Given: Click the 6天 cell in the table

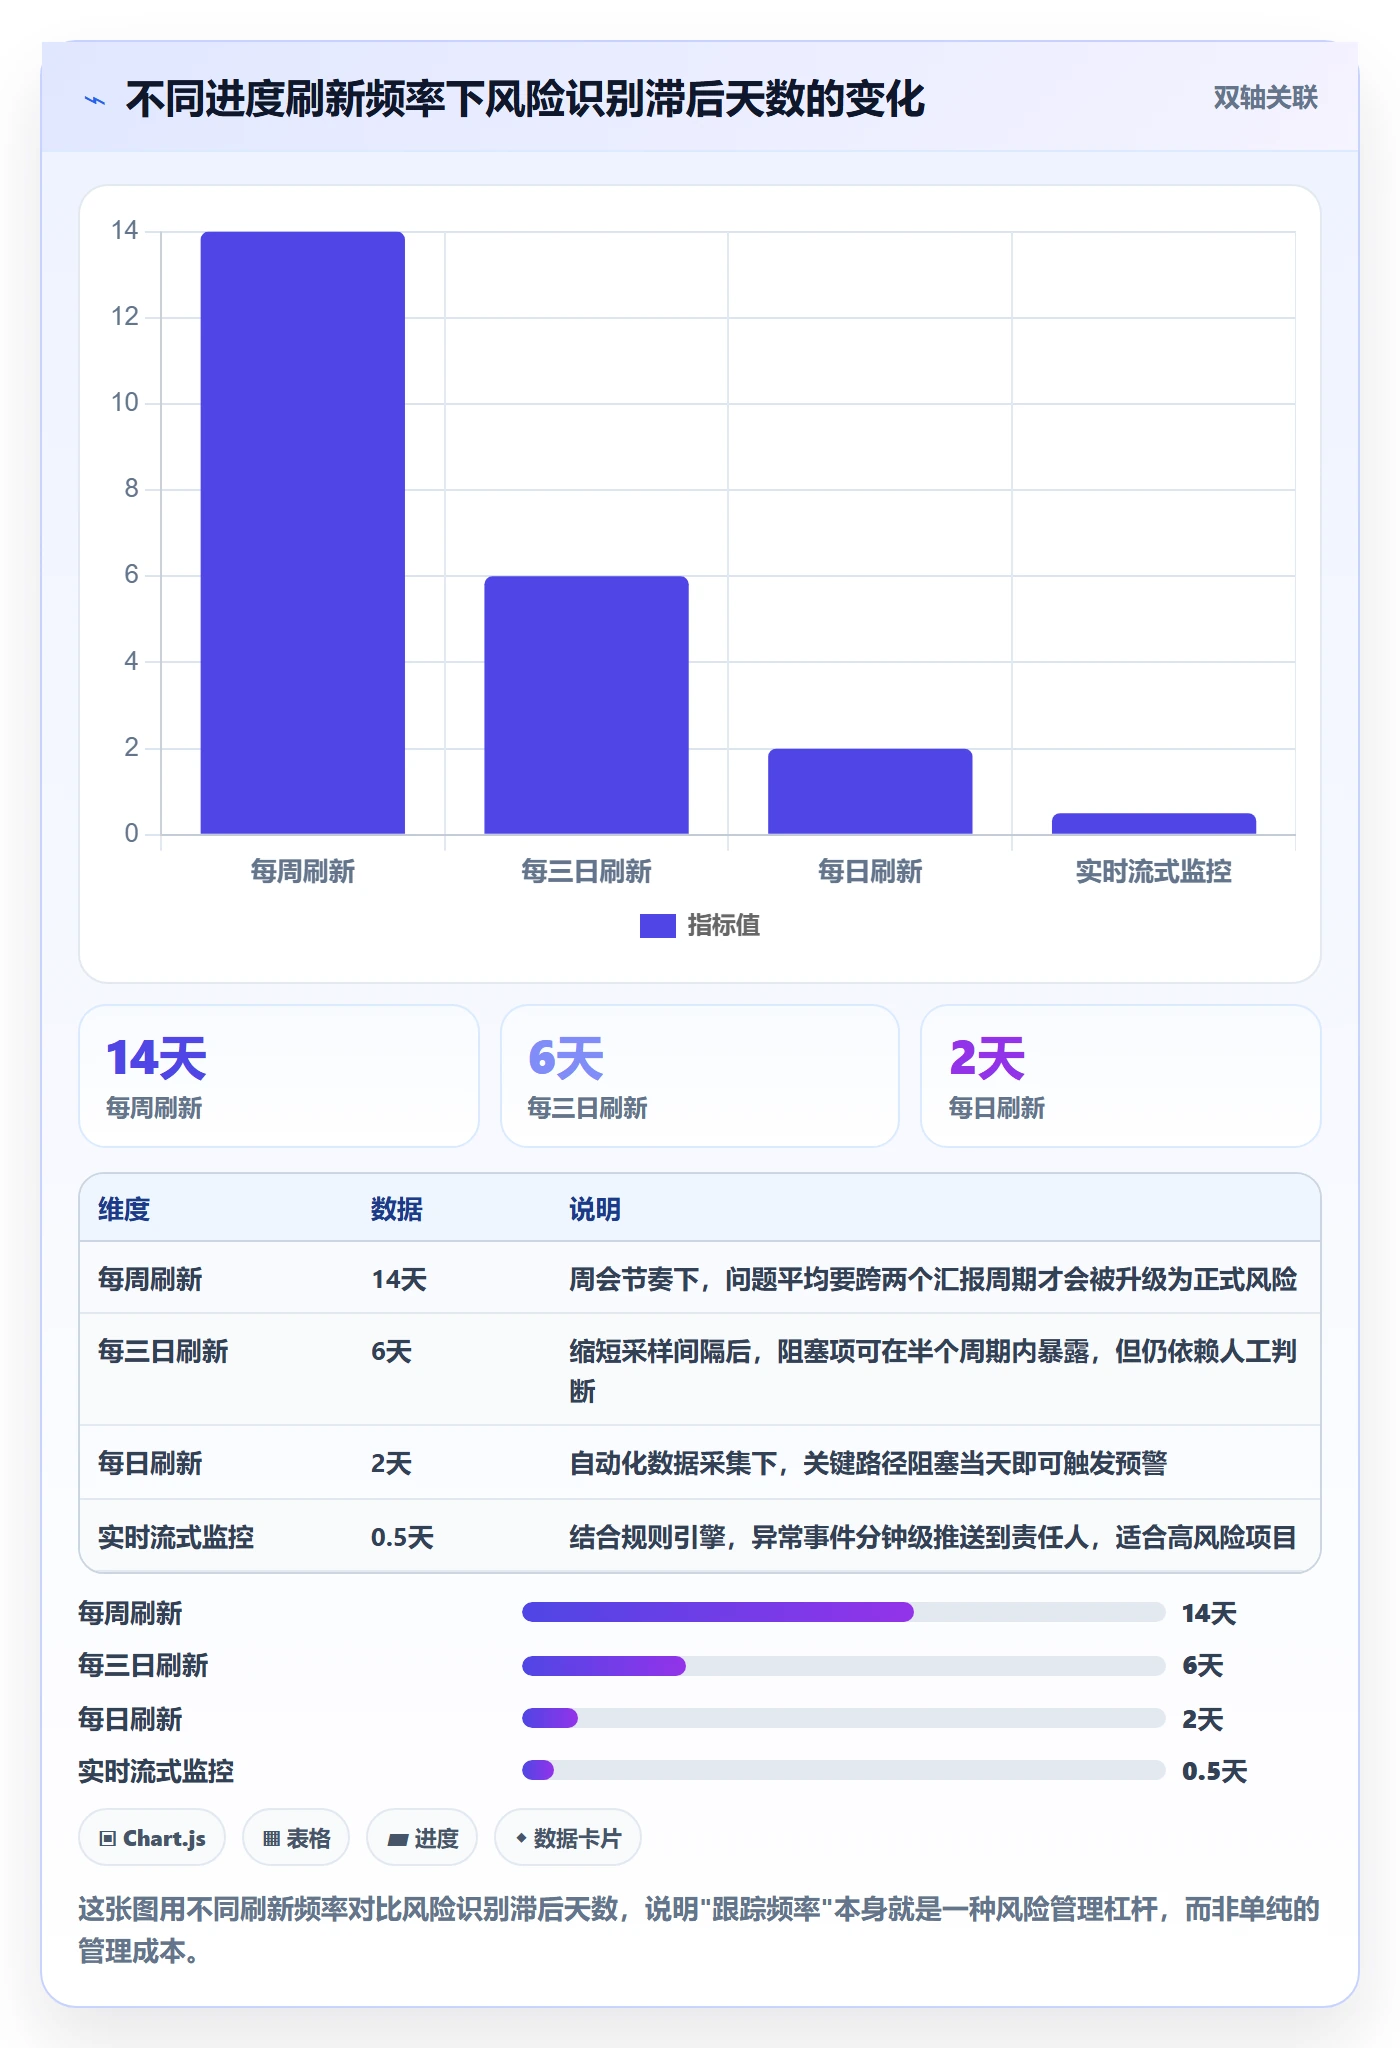Looking at the screenshot, I should tap(391, 1352).
